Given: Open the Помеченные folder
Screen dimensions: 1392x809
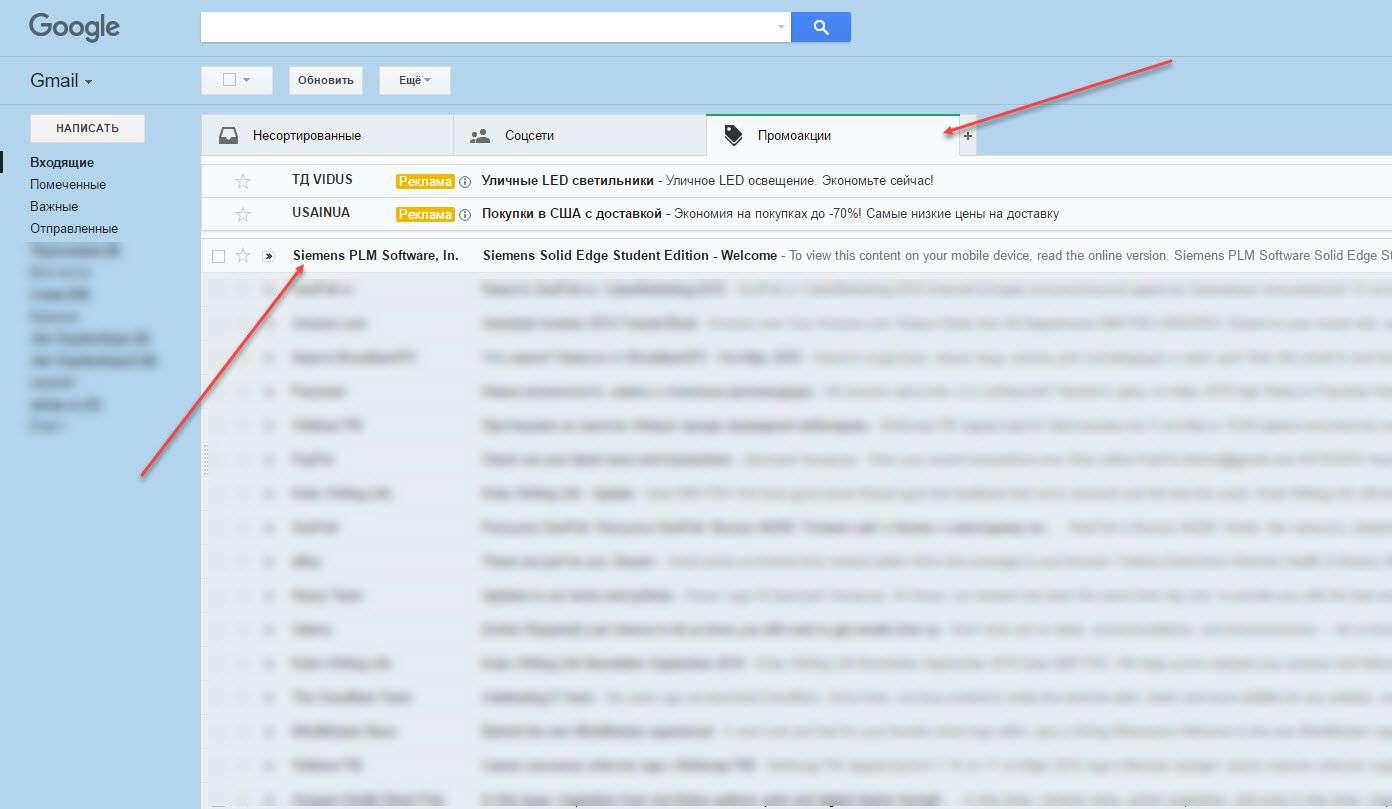Looking at the screenshot, I should click(x=68, y=184).
